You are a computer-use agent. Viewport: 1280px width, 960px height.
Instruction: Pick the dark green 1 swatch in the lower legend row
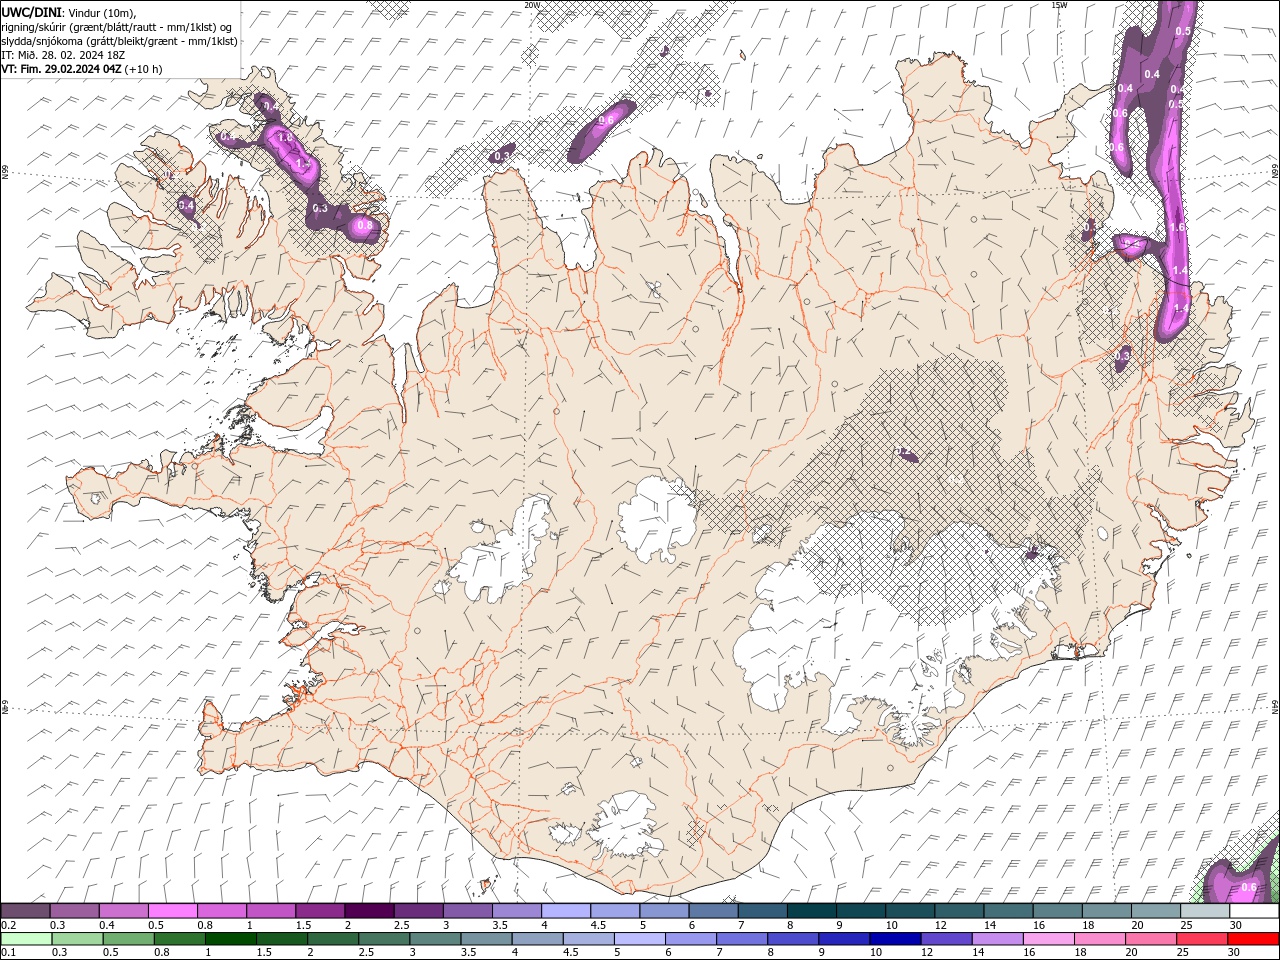coord(232,939)
